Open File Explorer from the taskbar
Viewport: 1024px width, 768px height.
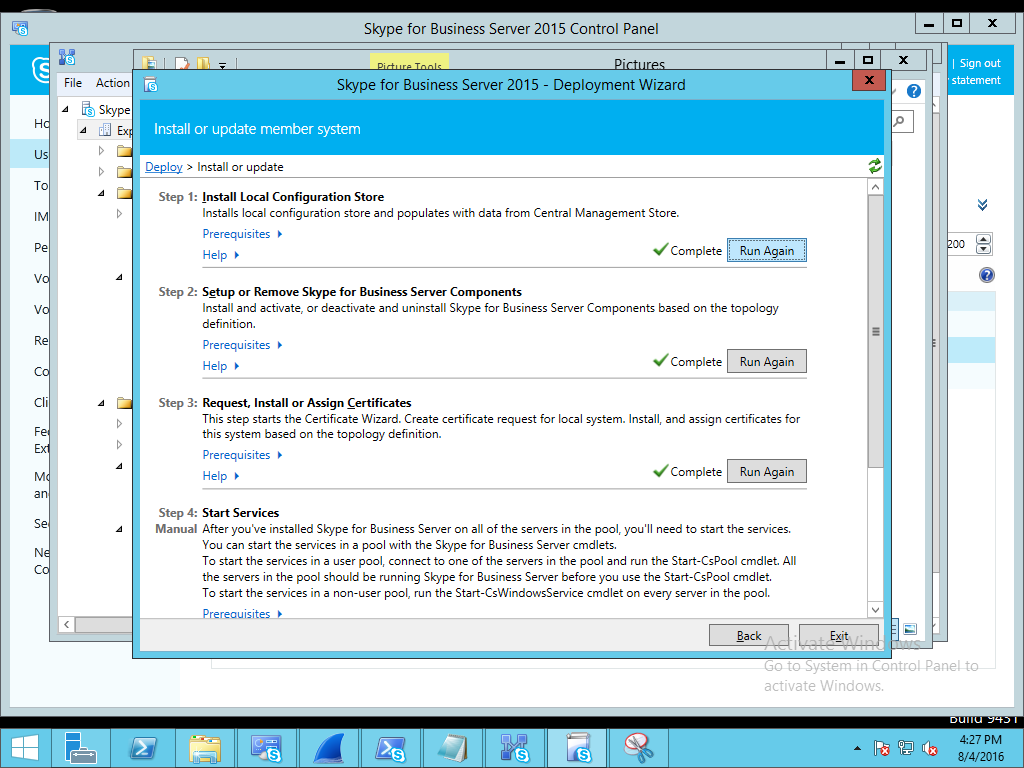[205, 747]
